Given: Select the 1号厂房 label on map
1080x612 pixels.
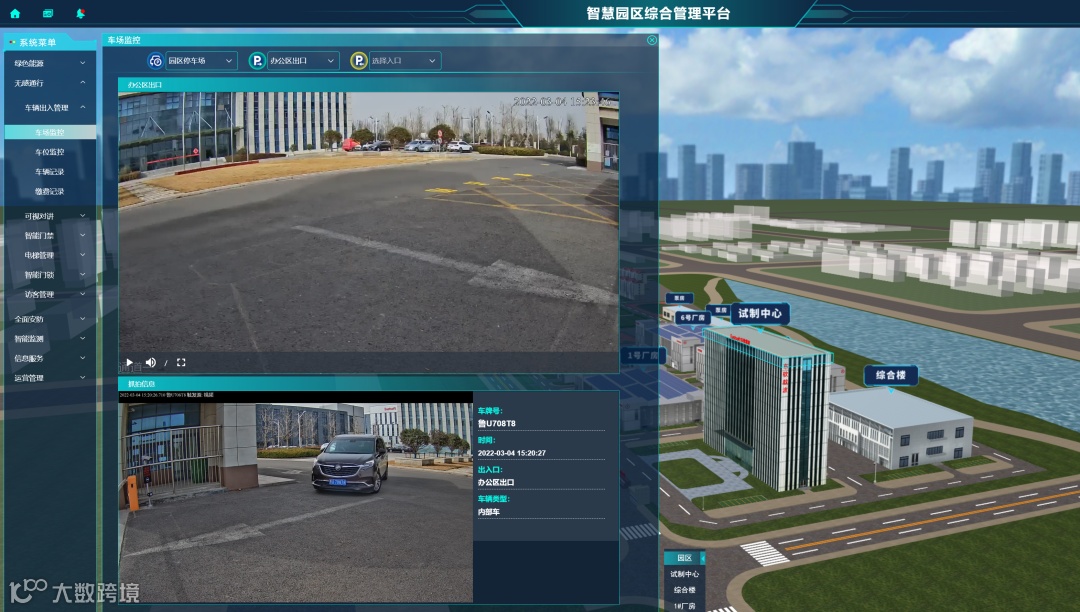Looking at the screenshot, I should tap(642, 355).
